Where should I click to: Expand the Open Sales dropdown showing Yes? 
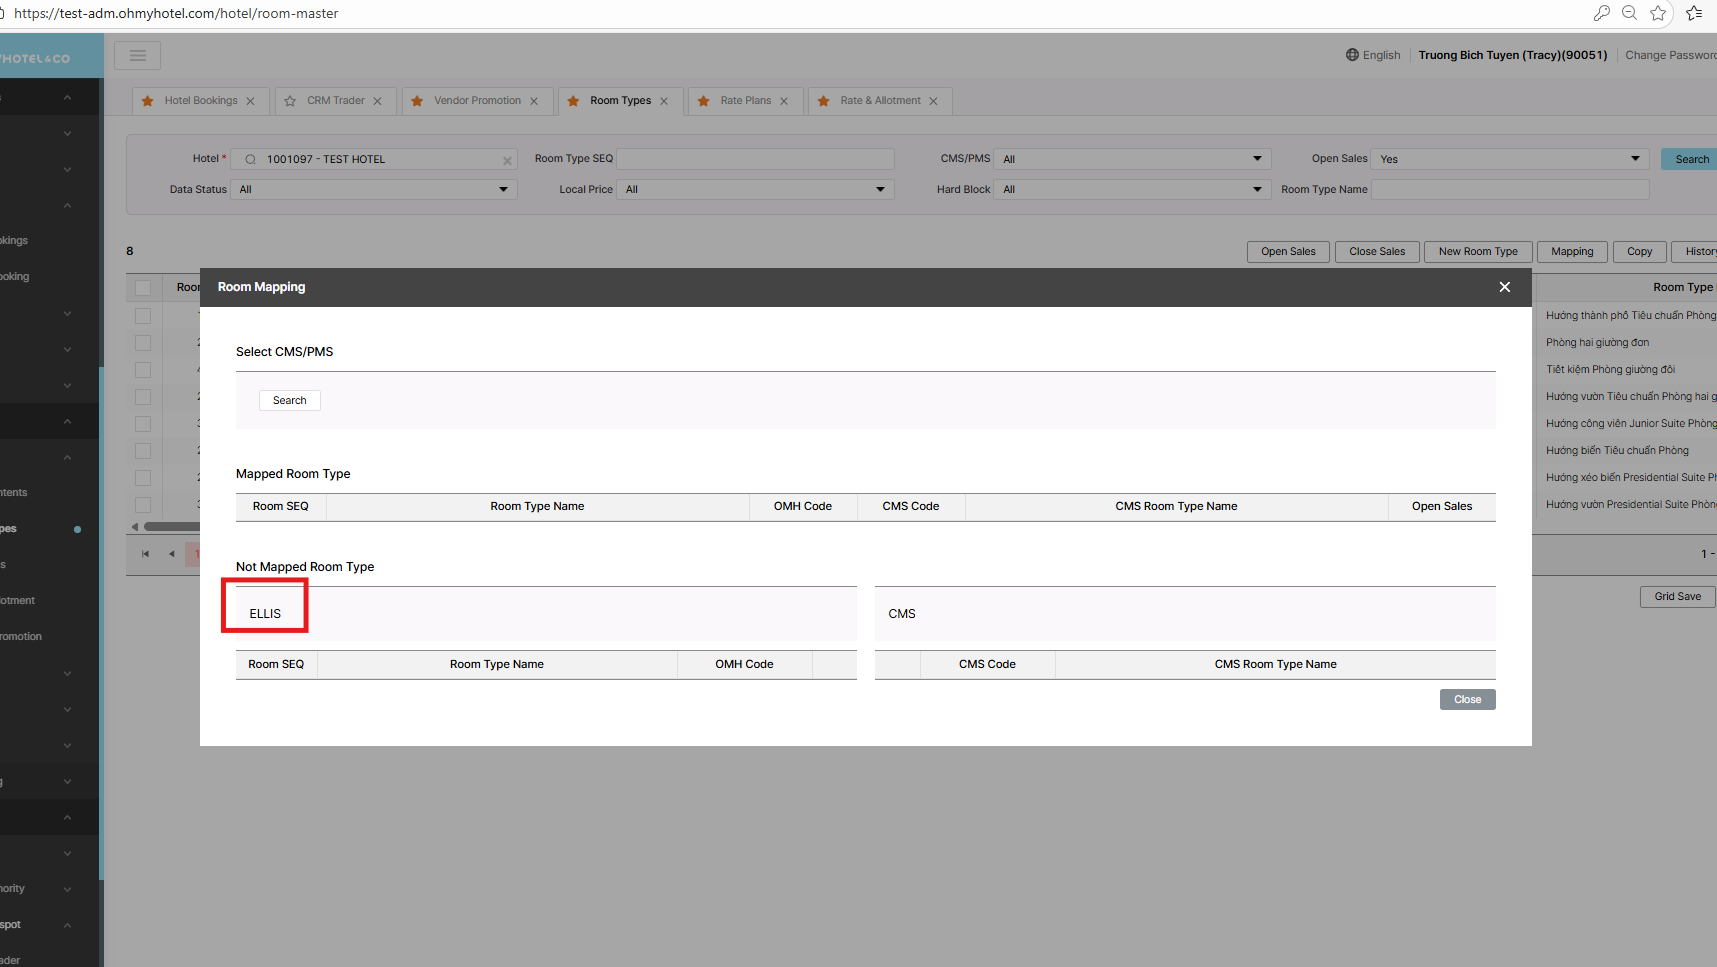coord(1509,159)
